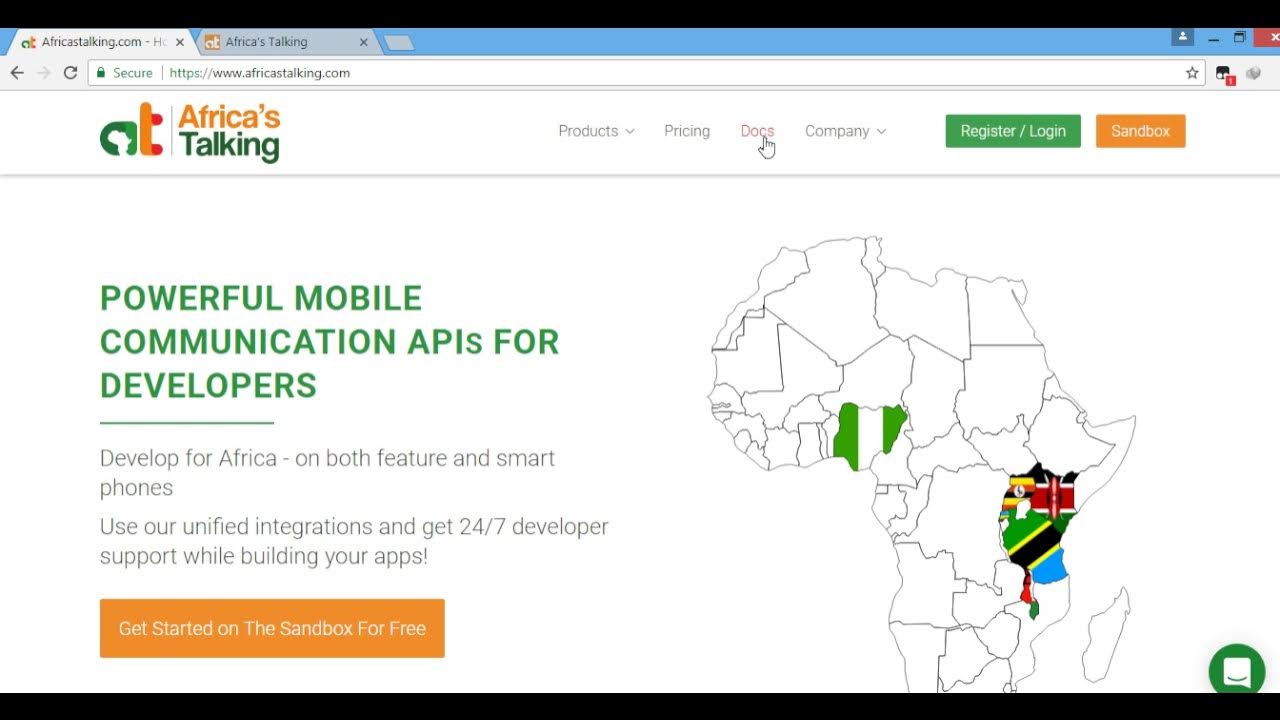The image size is (1280, 720).
Task: Click the Africa's Talking logo
Action: click(x=190, y=132)
